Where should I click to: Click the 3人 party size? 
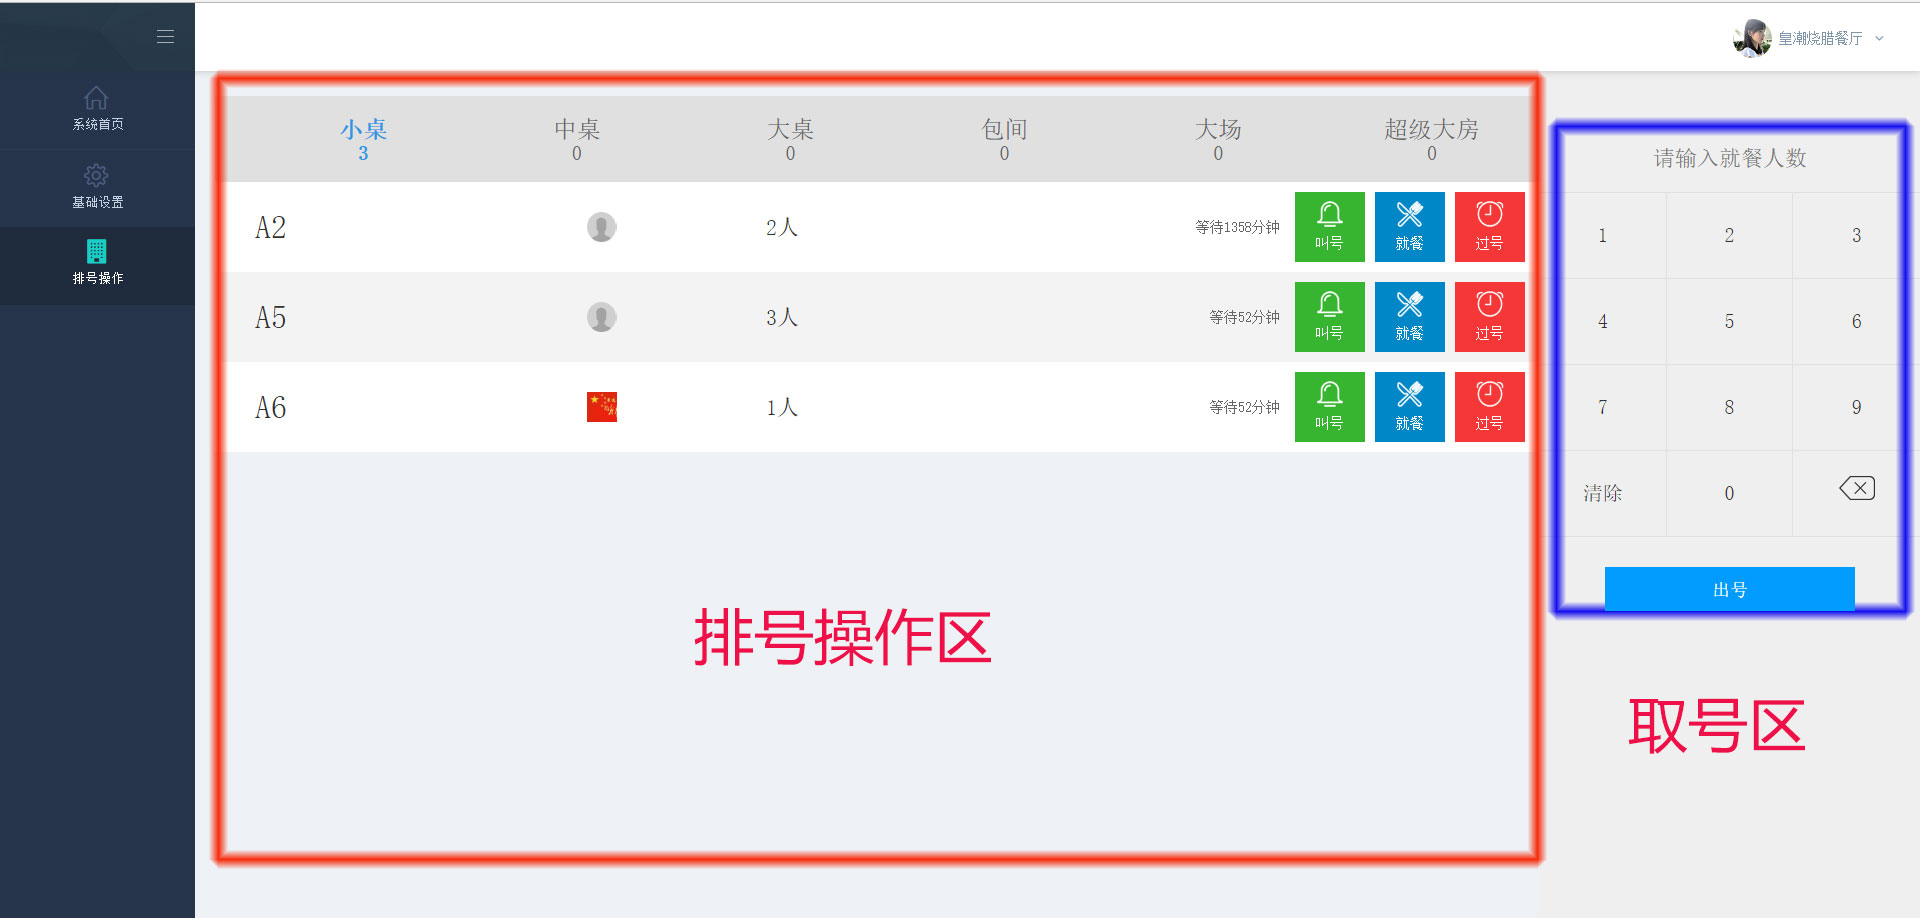(x=782, y=318)
